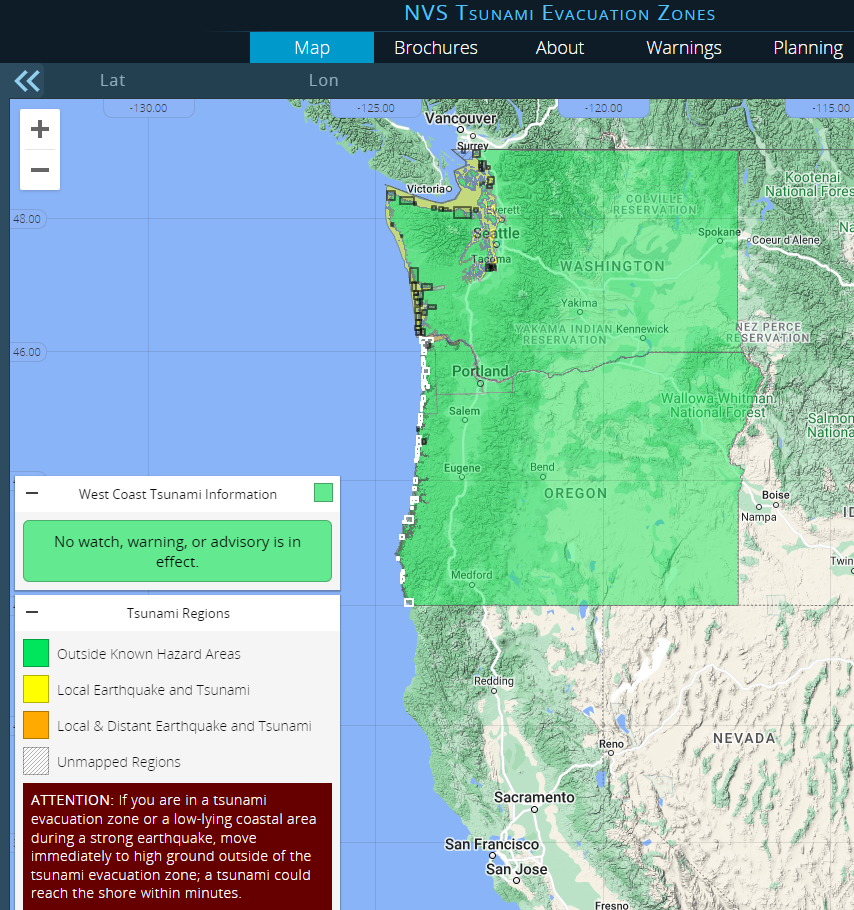Click the map zoom-out minus icon
Viewport: 854px width, 910px height.
point(39,170)
